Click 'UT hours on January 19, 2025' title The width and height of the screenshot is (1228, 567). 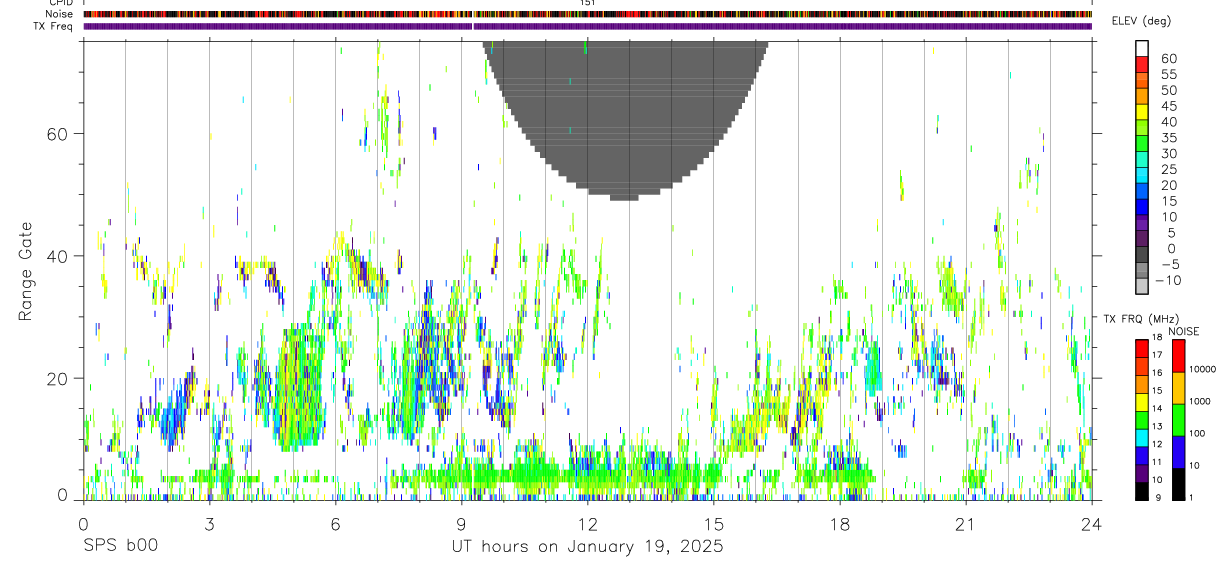588,547
